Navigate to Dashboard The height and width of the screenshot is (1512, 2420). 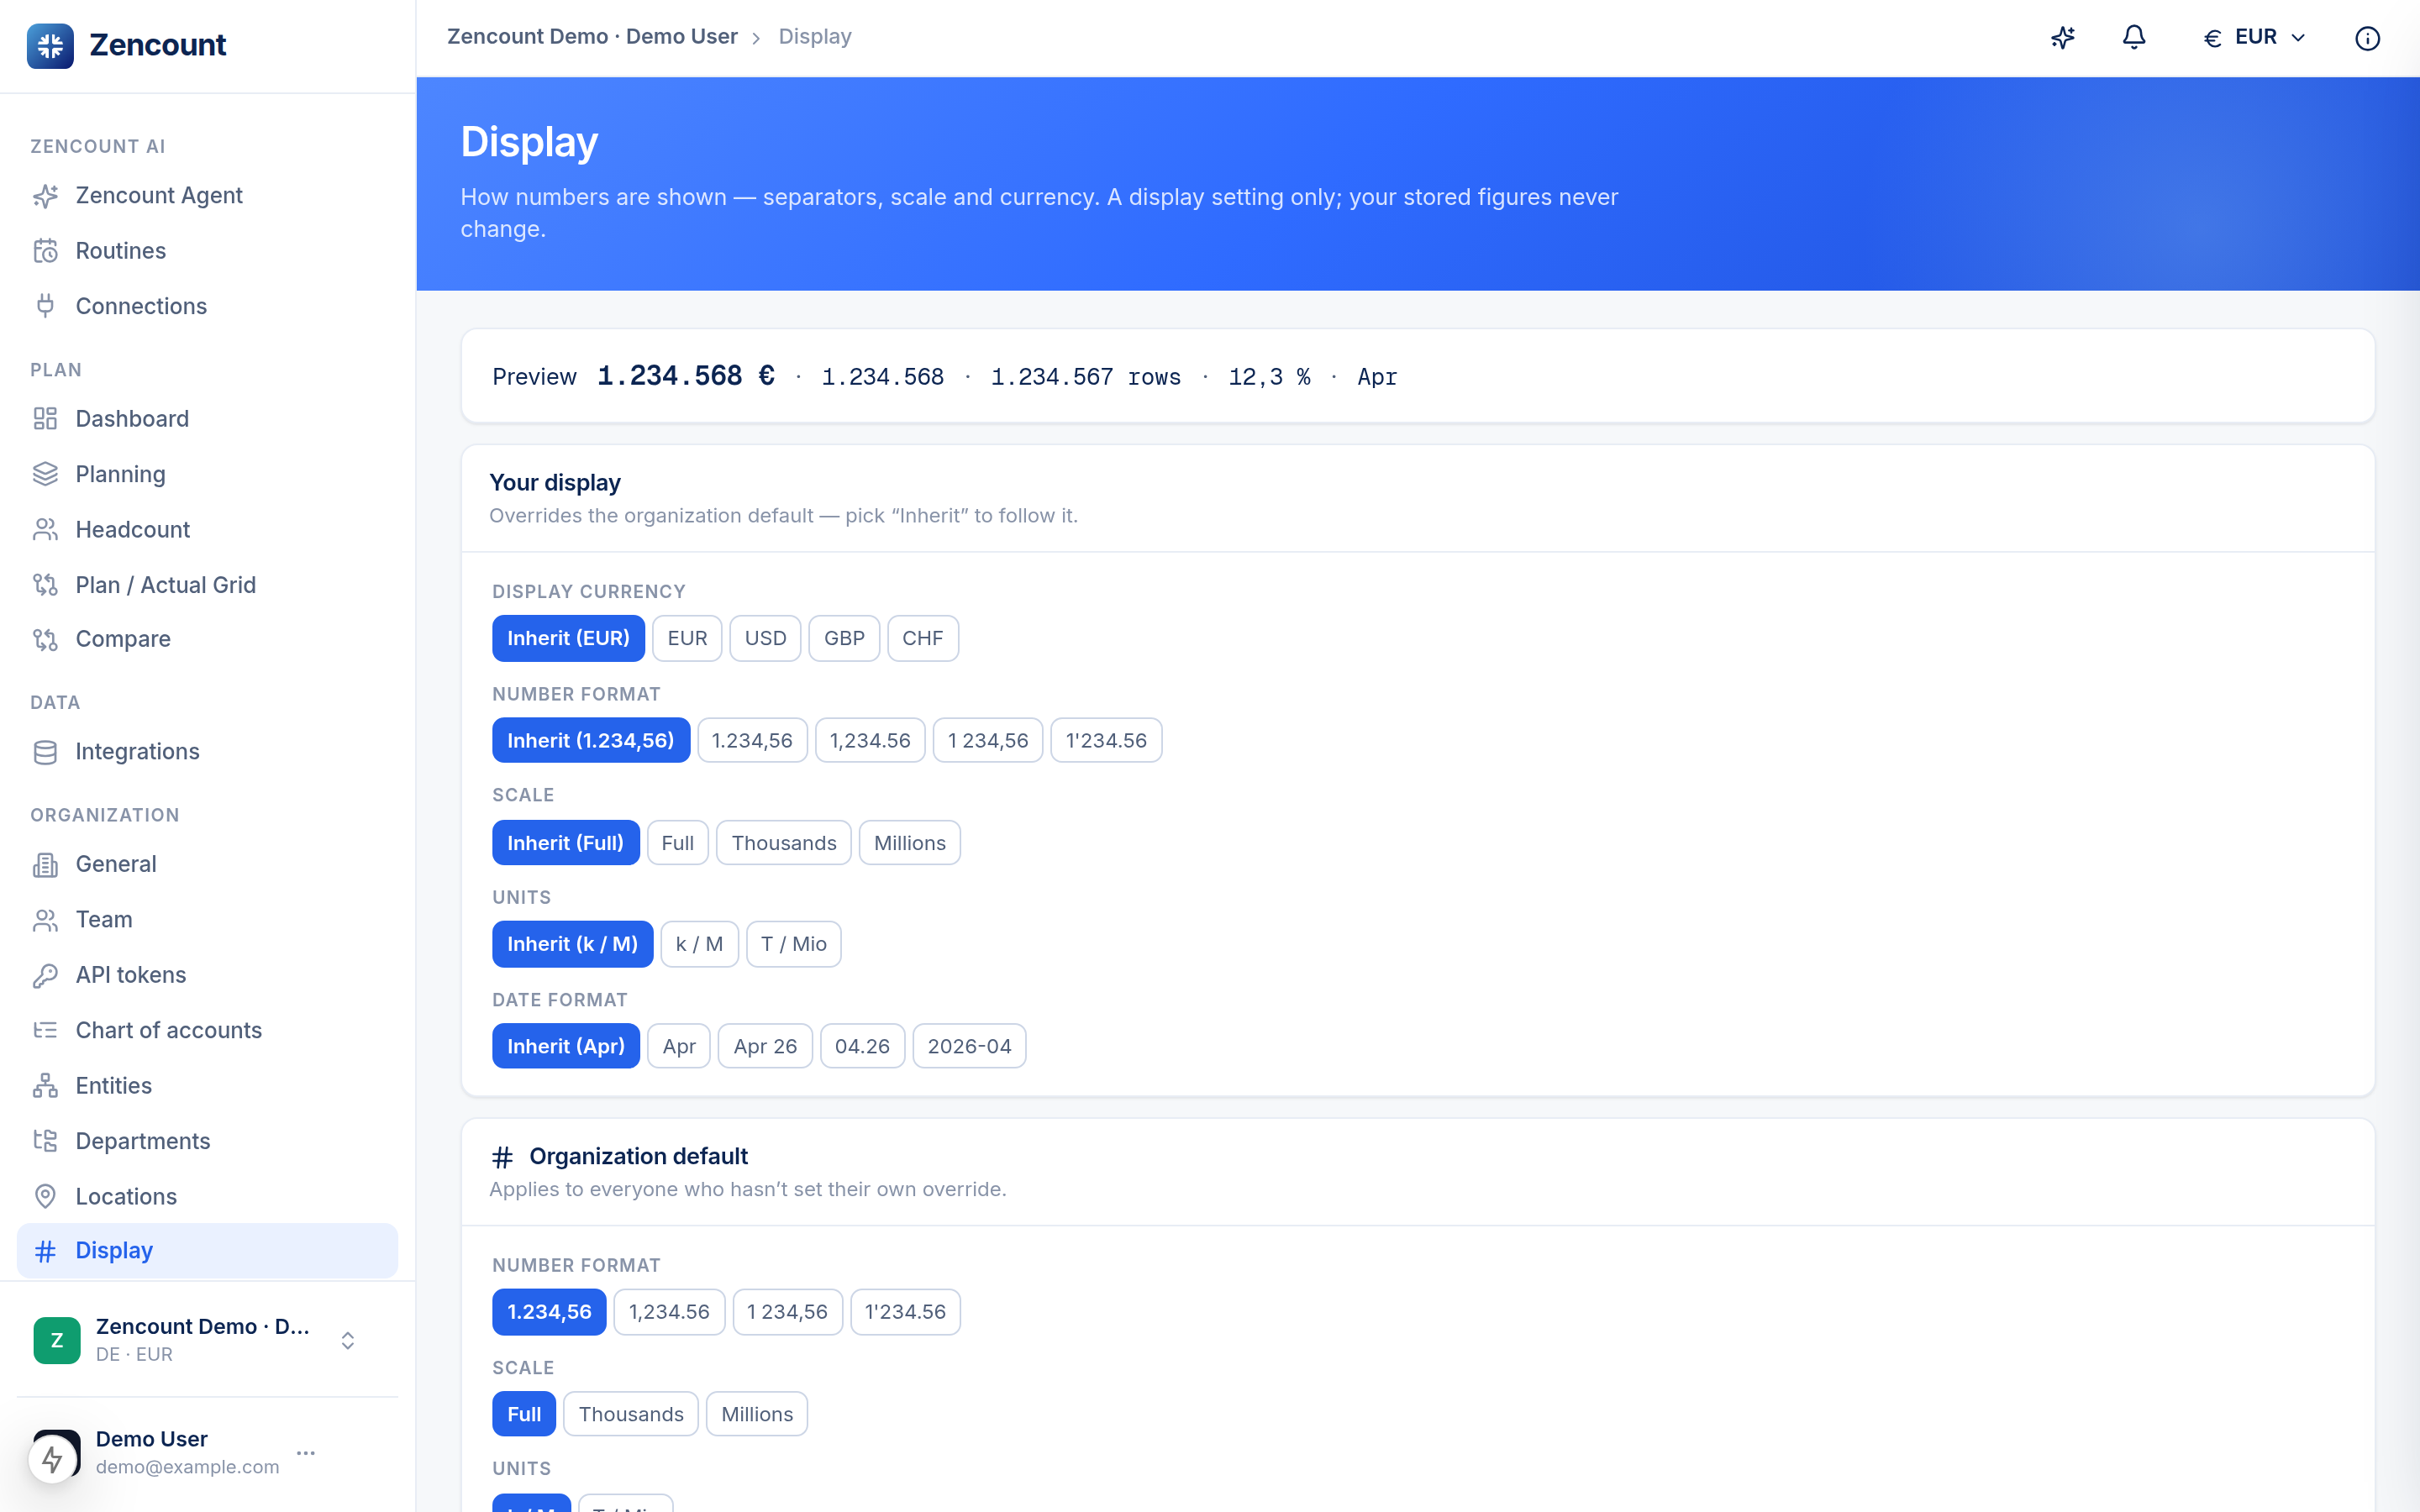[207, 419]
